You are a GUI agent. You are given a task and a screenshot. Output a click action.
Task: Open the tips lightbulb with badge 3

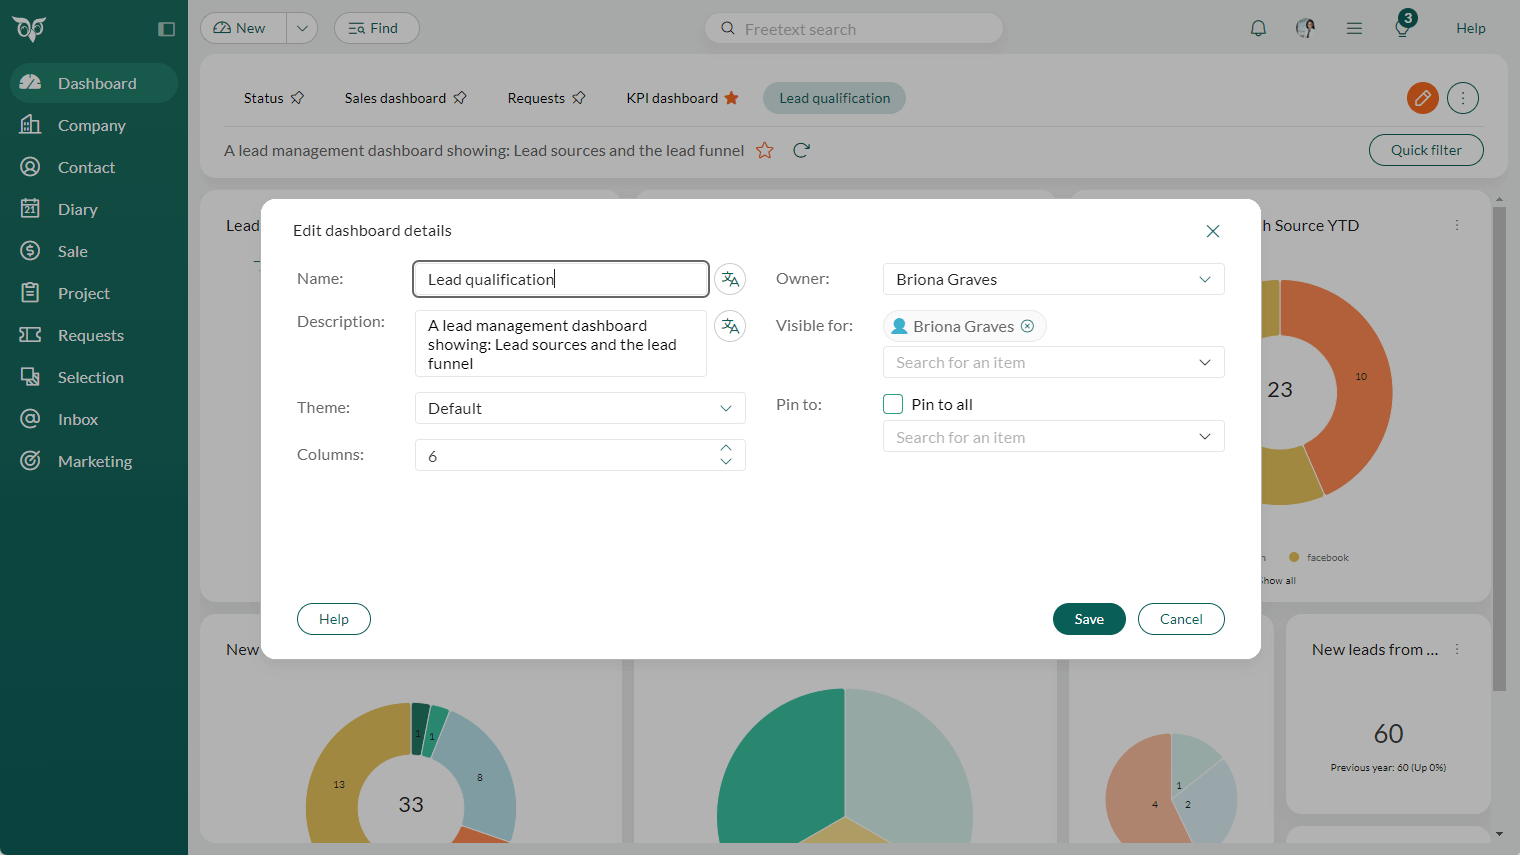pos(1402,28)
